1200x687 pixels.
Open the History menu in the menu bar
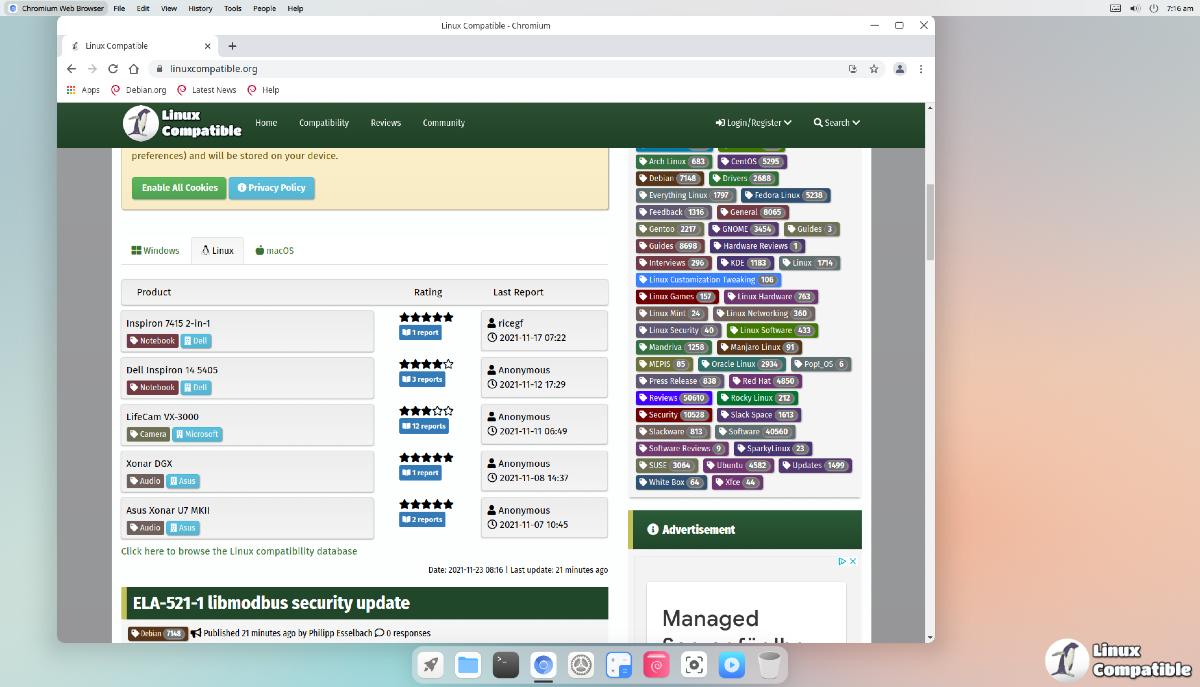200,8
